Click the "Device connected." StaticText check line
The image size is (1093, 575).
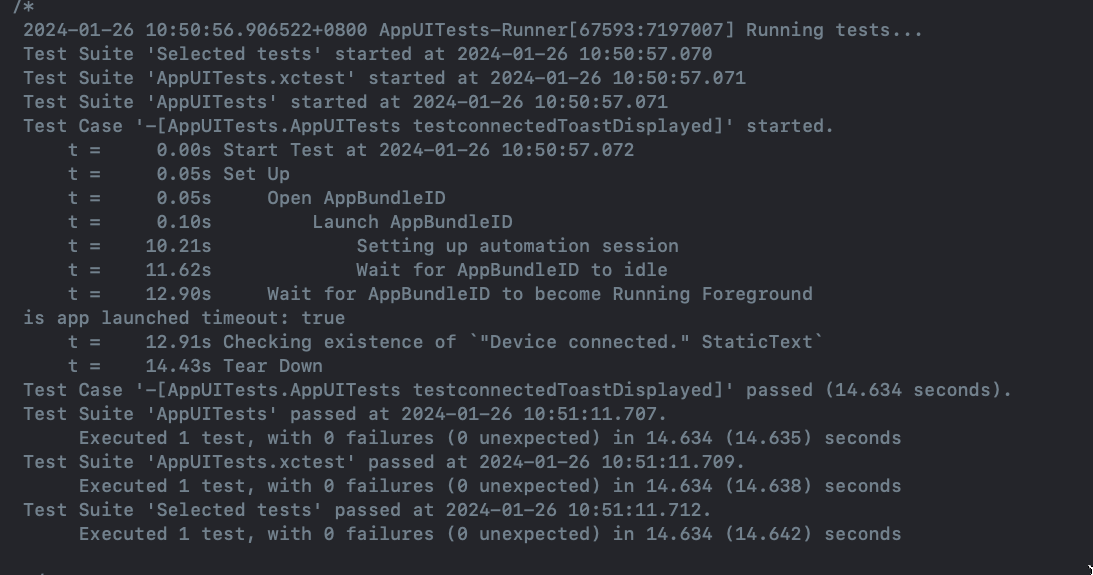click(x=523, y=342)
